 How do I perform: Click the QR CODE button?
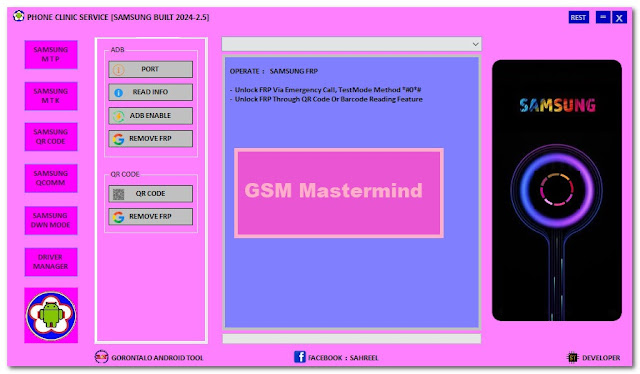(151, 194)
